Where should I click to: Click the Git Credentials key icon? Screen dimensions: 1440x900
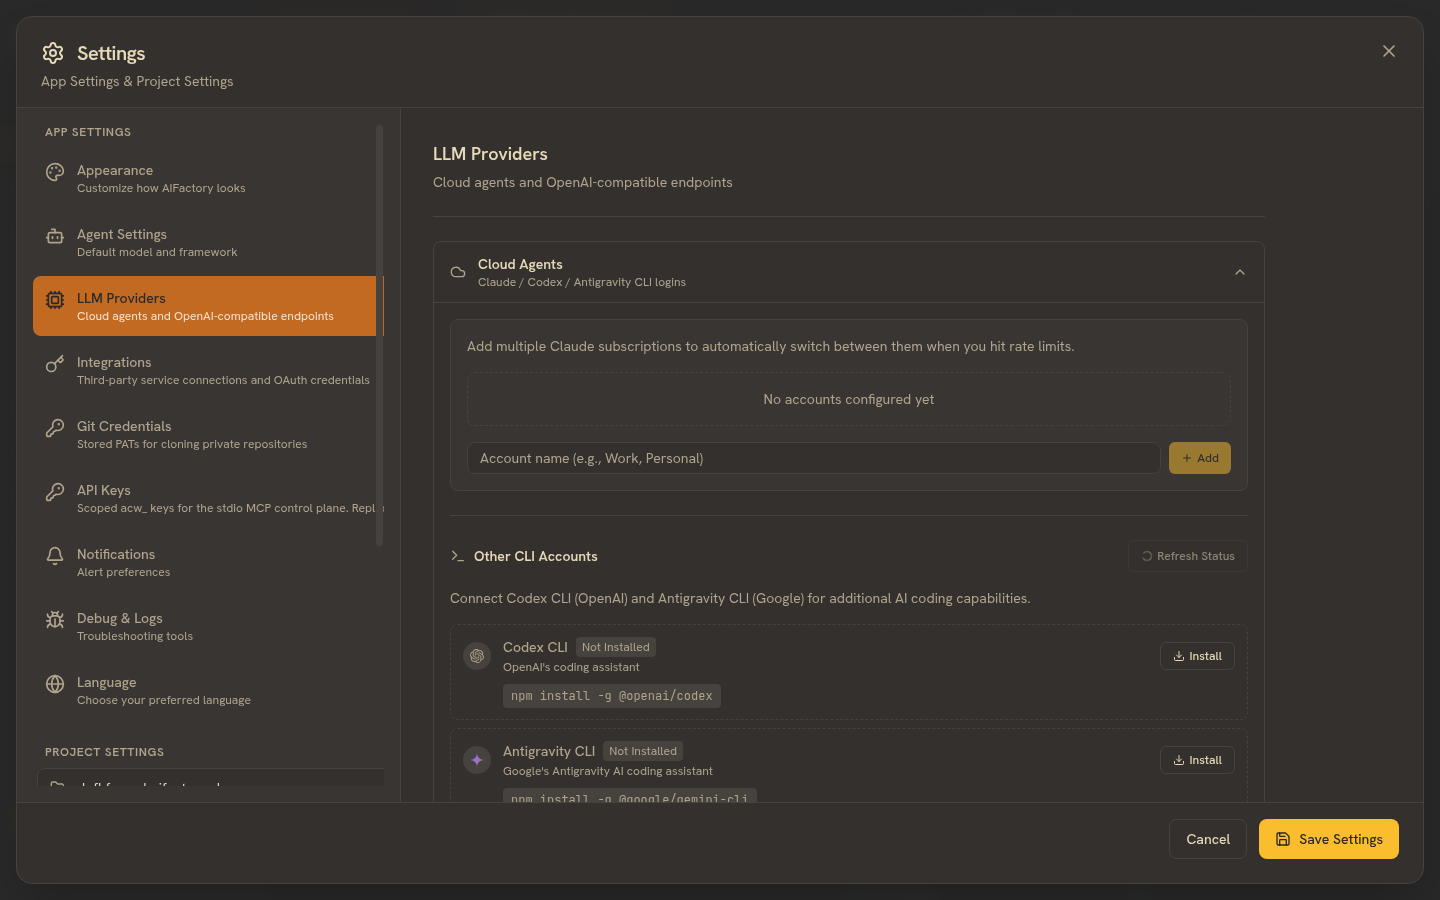coord(55,428)
